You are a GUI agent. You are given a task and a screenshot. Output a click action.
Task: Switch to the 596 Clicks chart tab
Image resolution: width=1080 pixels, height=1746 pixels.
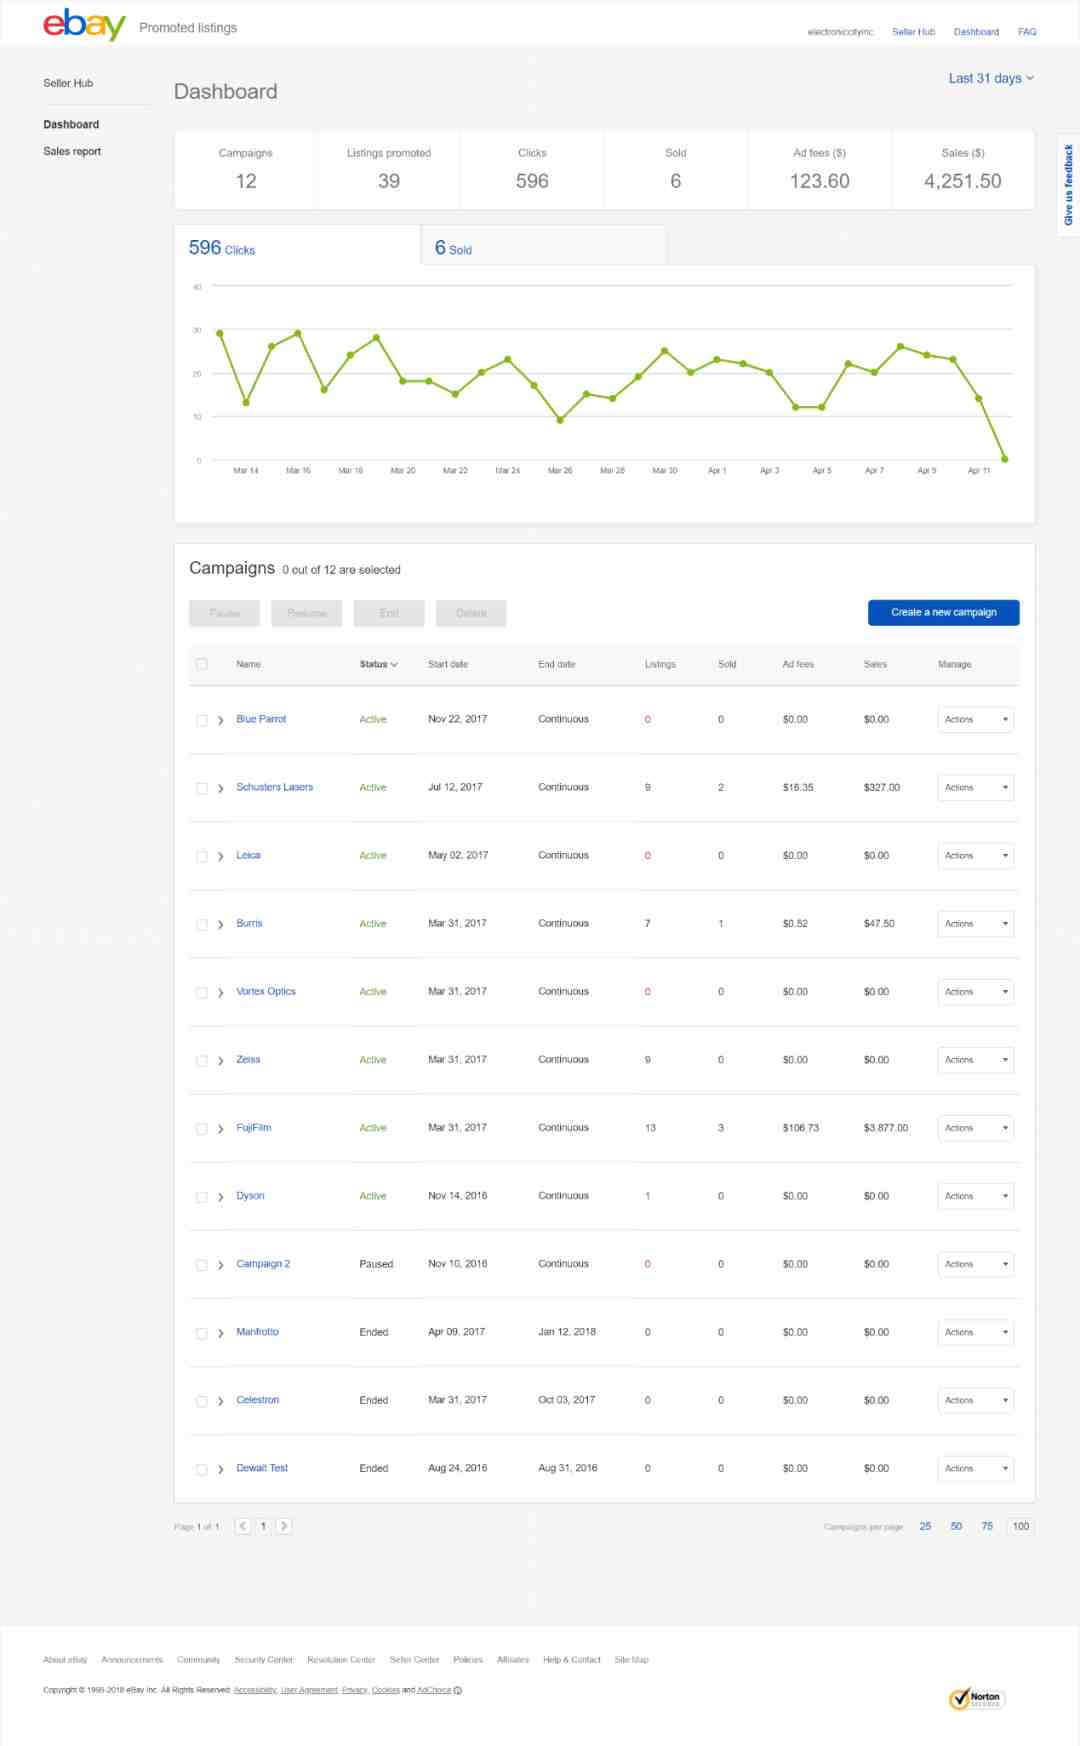(297, 246)
